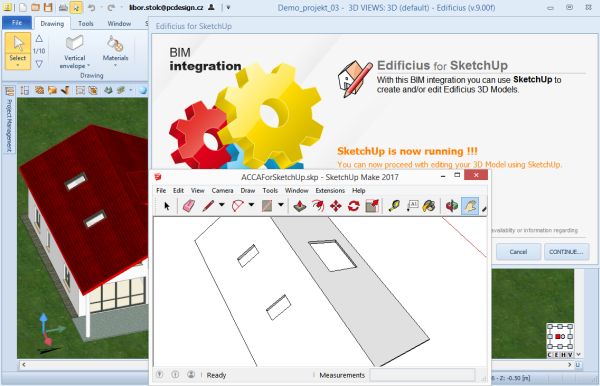Expand the Shape tool dropdown arrow
This screenshot has height=386, width=600.
point(280,205)
